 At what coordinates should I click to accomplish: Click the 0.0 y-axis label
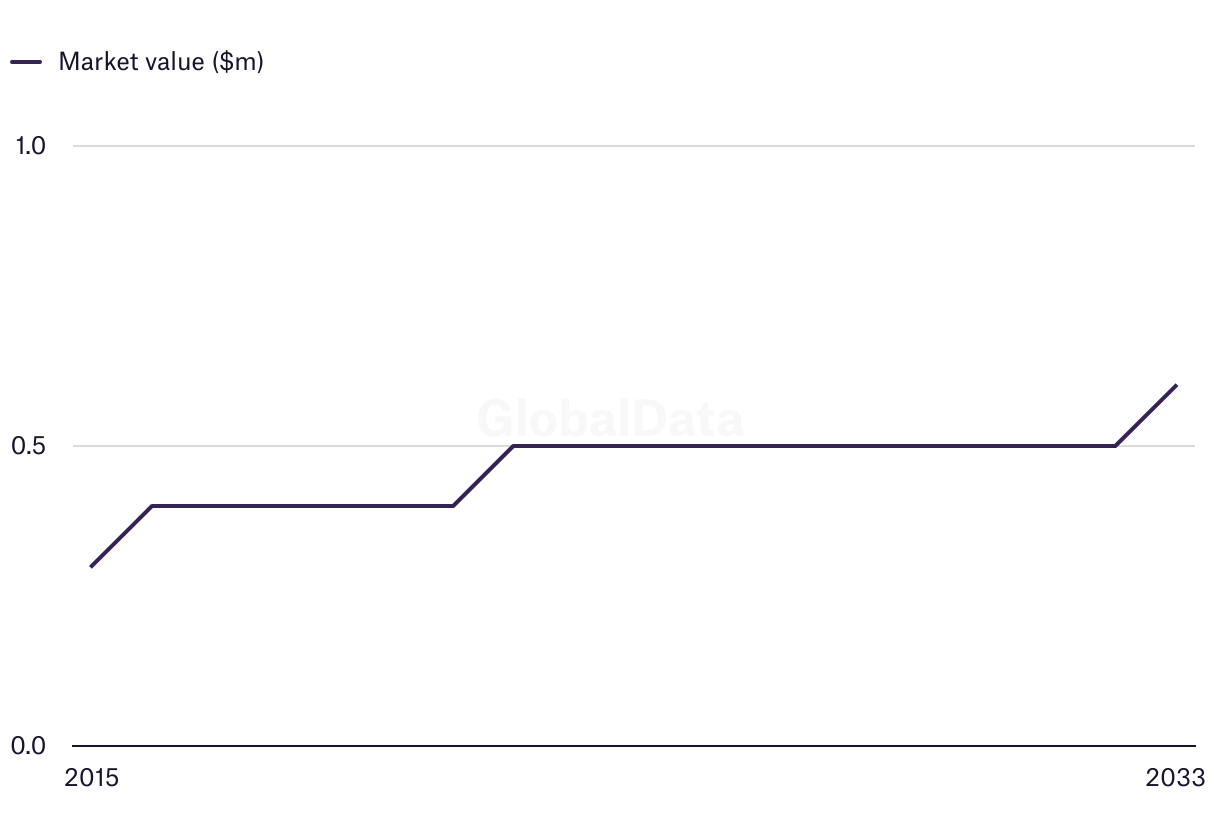coord(29,746)
